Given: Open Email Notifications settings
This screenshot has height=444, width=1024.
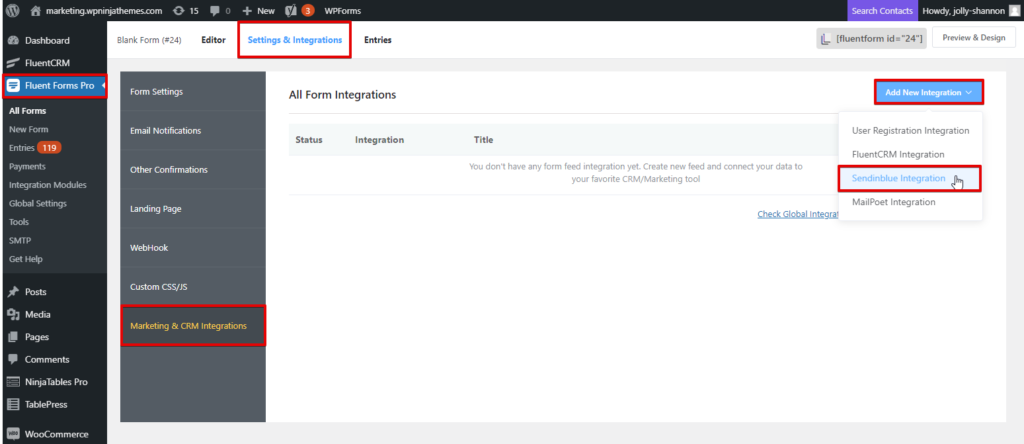Looking at the screenshot, I should point(193,131).
